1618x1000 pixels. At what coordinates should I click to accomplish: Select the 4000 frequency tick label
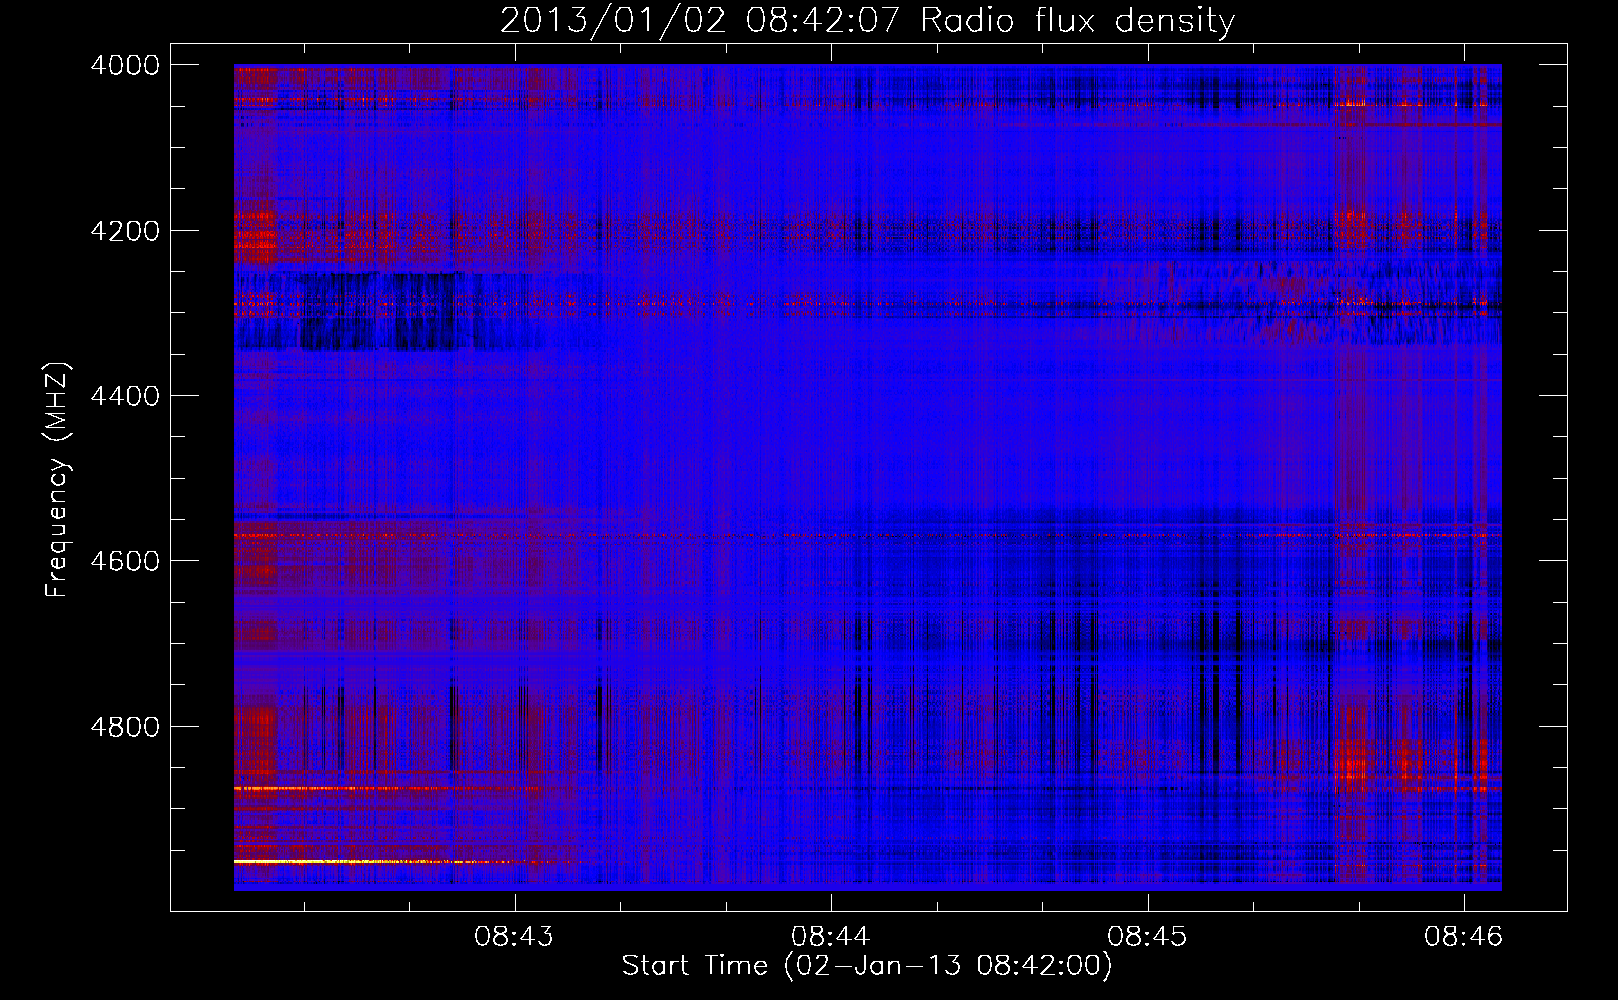(125, 65)
